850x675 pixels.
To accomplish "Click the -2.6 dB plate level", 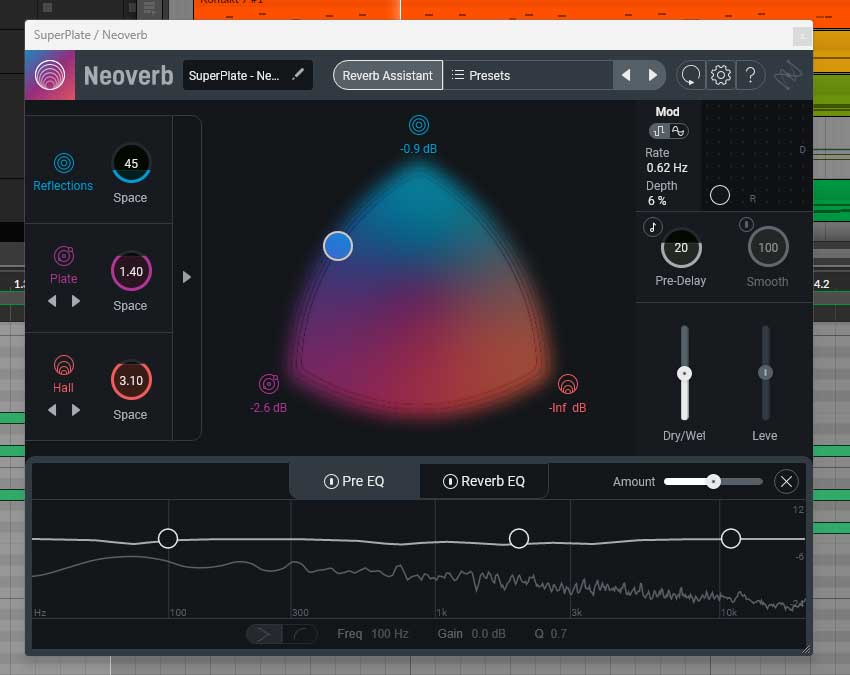I will point(268,408).
